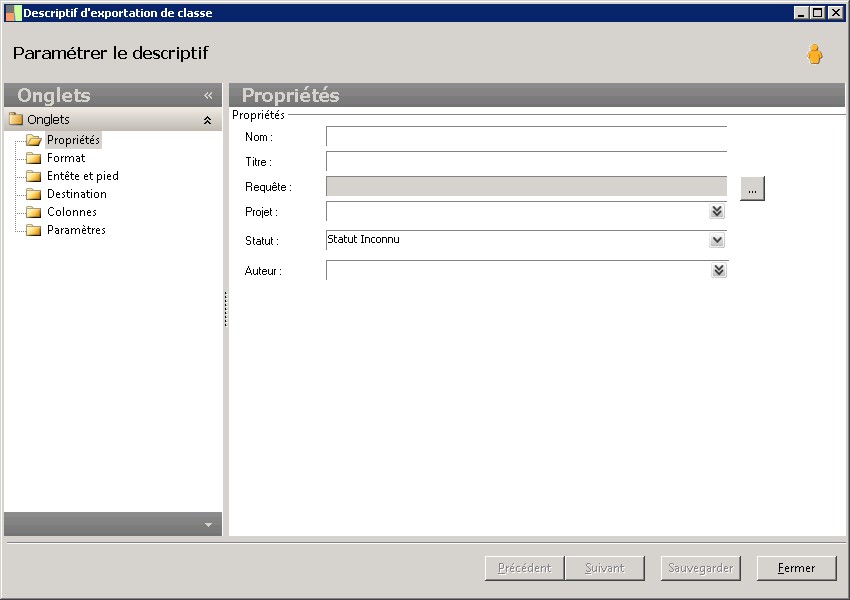Image resolution: width=850 pixels, height=600 pixels.
Task: Go to the Destination section
Action: pos(76,193)
